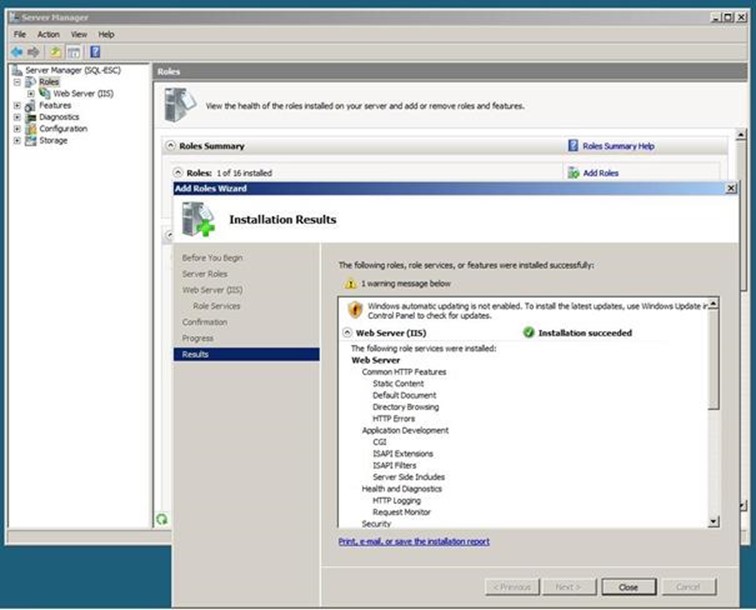This screenshot has width=756, height=610.
Task: Click the Up one level toolbar icon
Action: click(x=55, y=52)
